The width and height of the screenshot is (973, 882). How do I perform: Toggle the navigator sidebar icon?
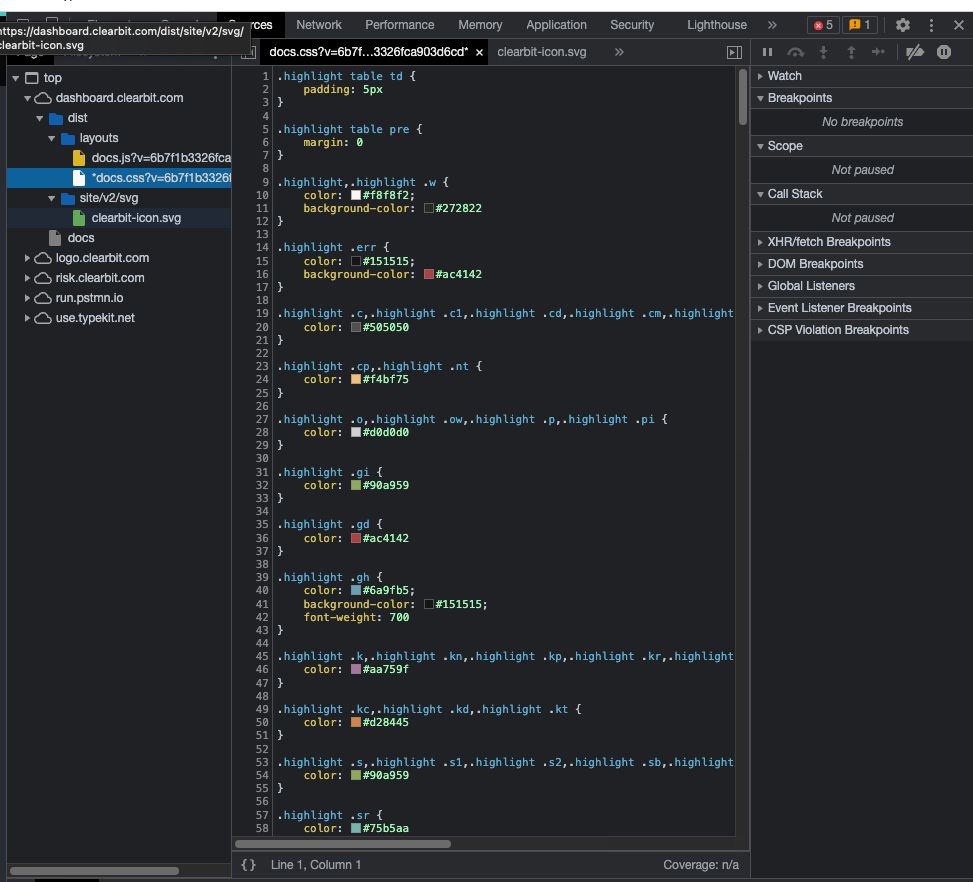click(x=248, y=53)
